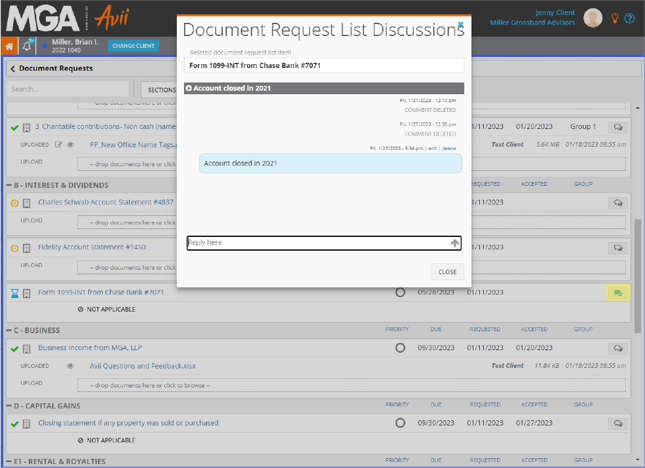Toggle priority circle for Business Income row
The image size is (645, 468).
[400, 348]
